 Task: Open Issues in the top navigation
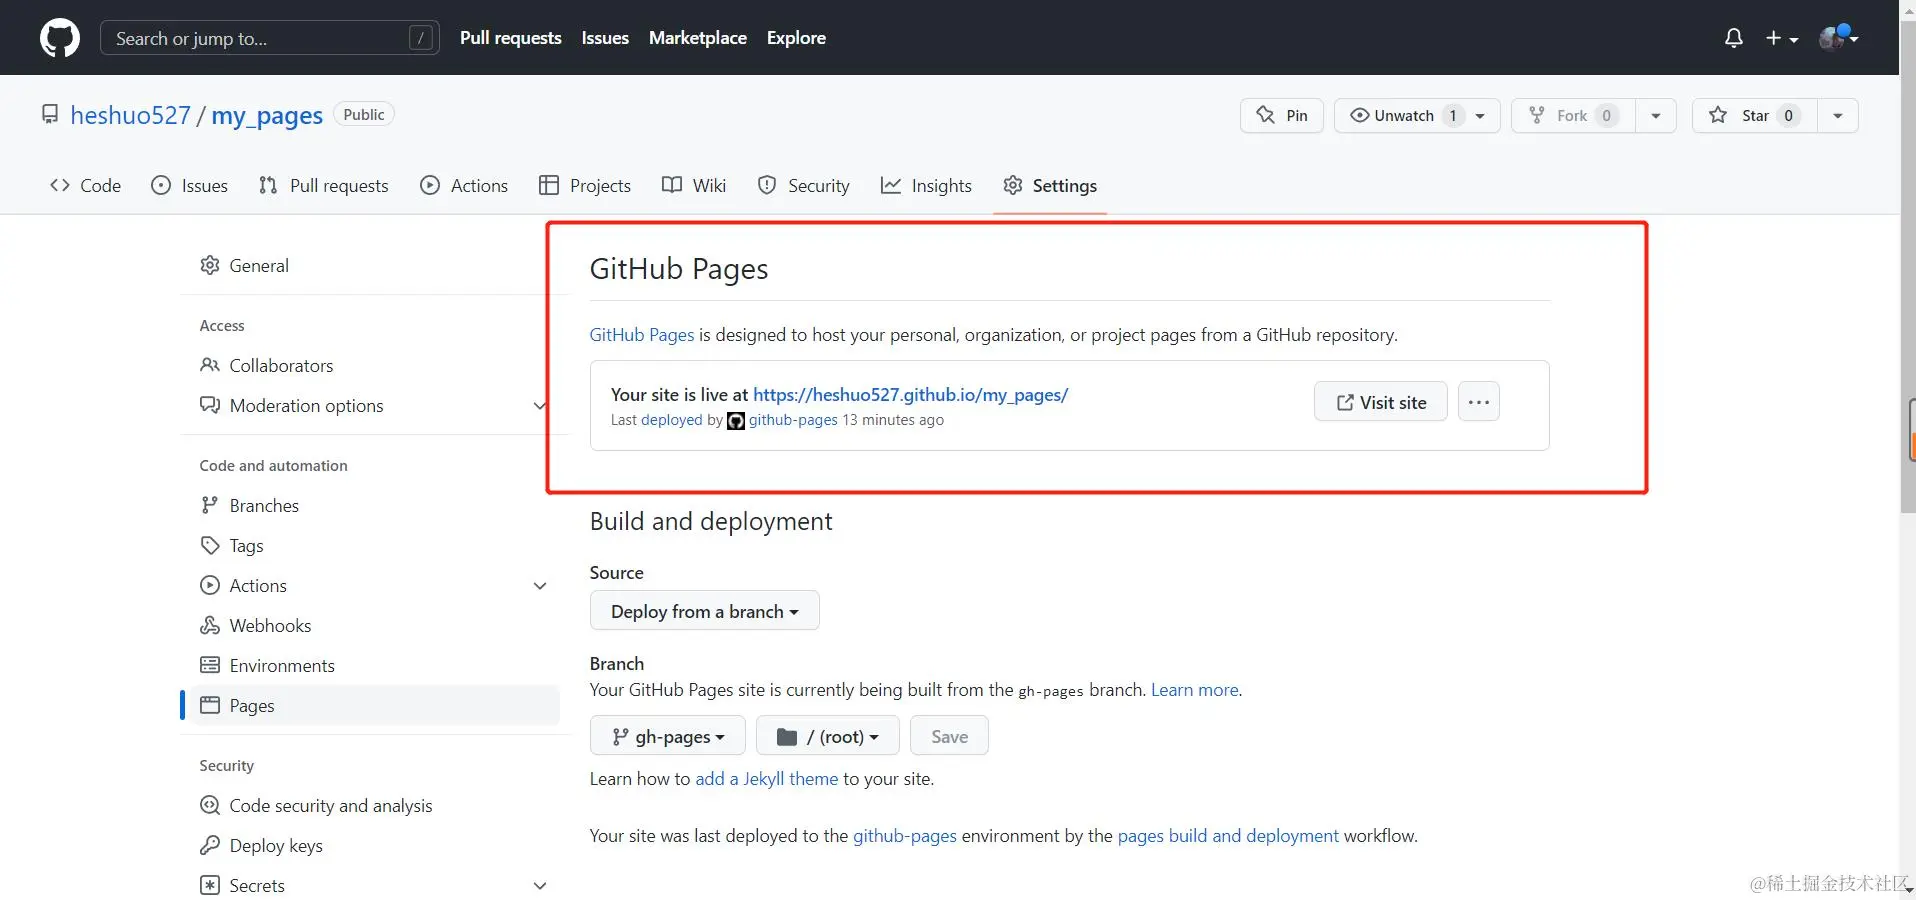point(605,38)
